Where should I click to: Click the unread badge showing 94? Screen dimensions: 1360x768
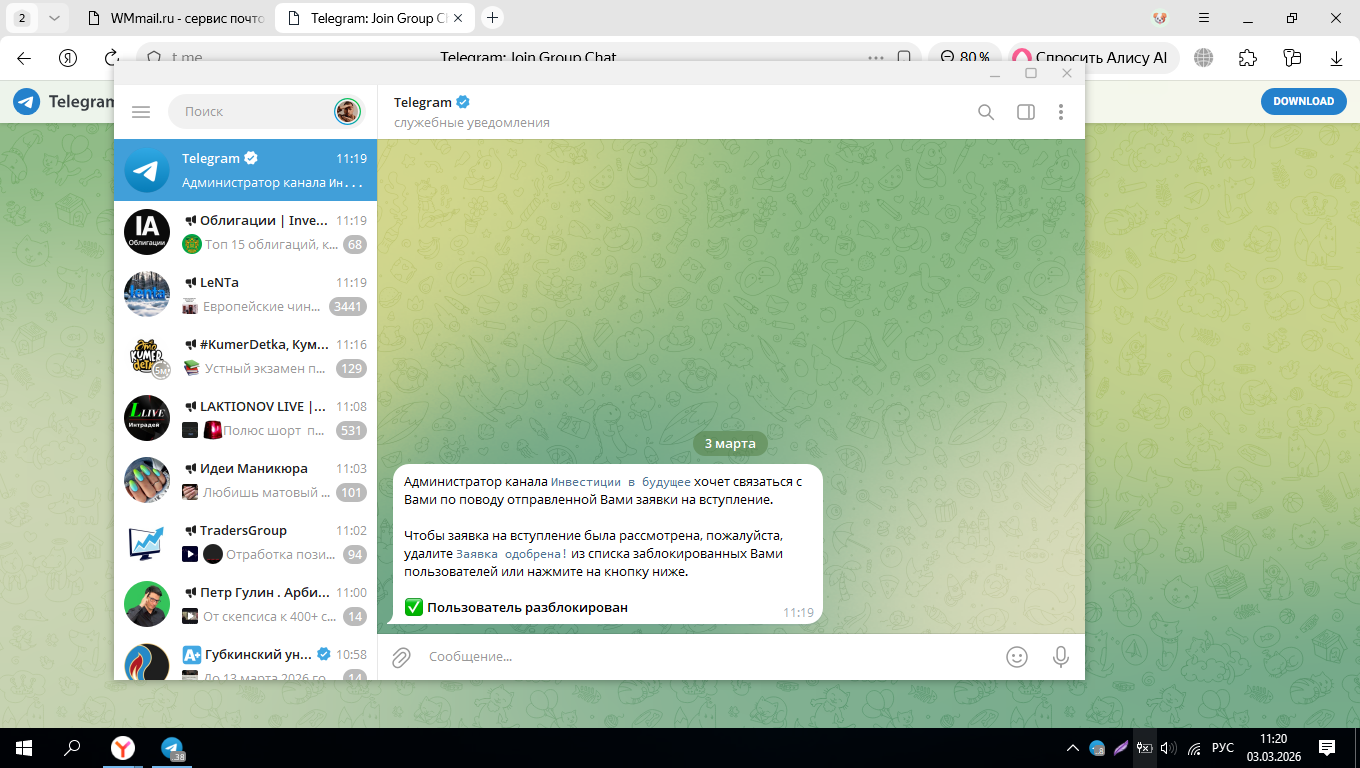click(355, 555)
